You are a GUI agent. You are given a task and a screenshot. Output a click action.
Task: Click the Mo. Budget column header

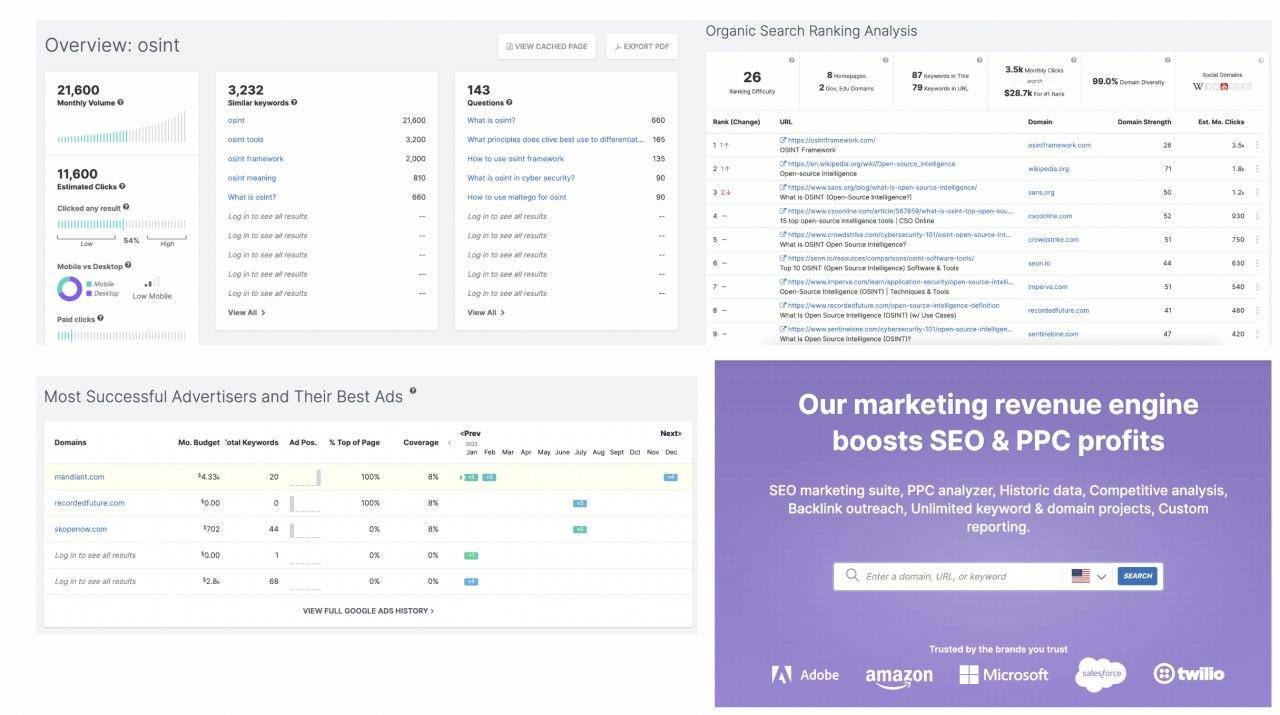[199, 442]
